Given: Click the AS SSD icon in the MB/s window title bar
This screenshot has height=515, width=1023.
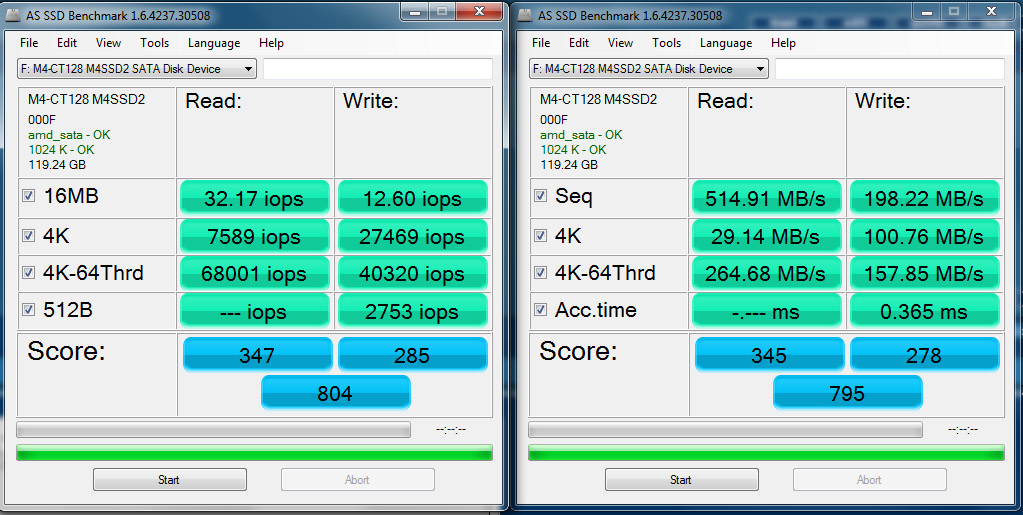Looking at the screenshot, I should click(x=526, y=14).
